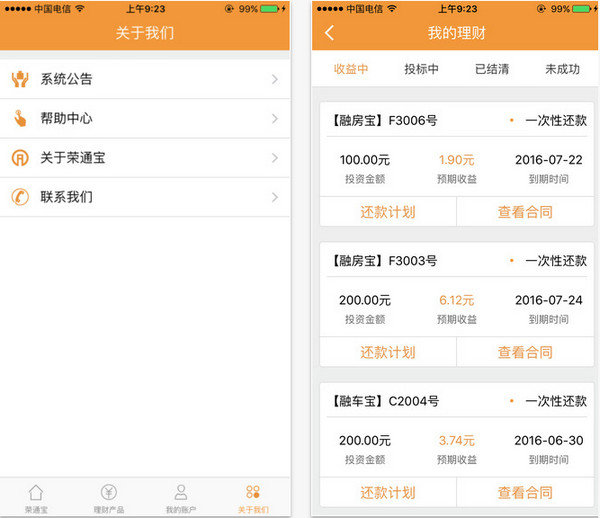Tap 一次性还款 label on F3003号 card
Screen dimensions: 600x518
[556, 261]
